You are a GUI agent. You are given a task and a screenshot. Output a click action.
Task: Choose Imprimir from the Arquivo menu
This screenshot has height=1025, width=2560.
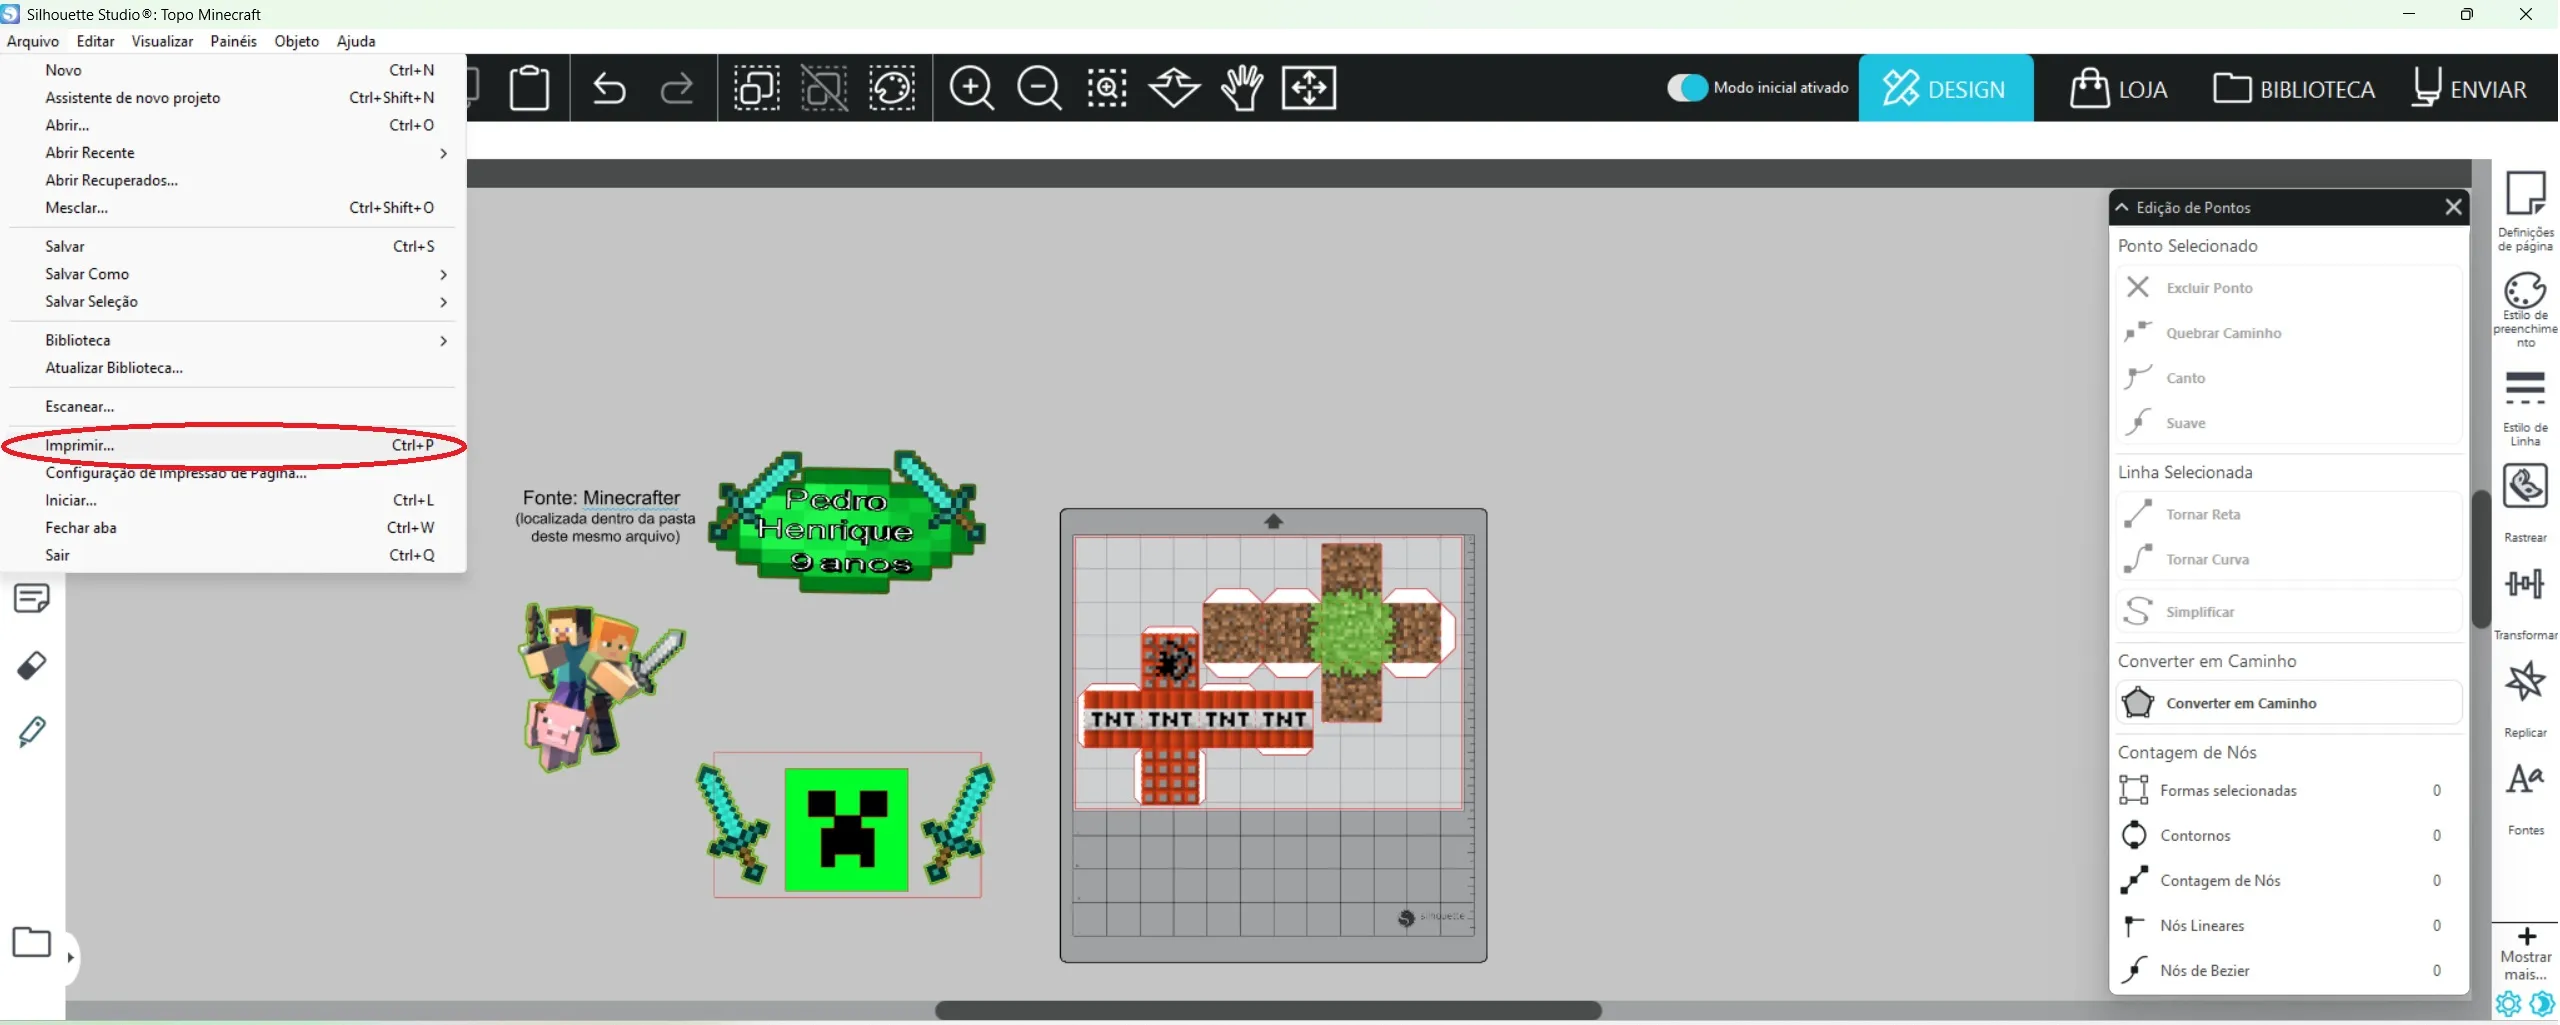click(80, 446)
